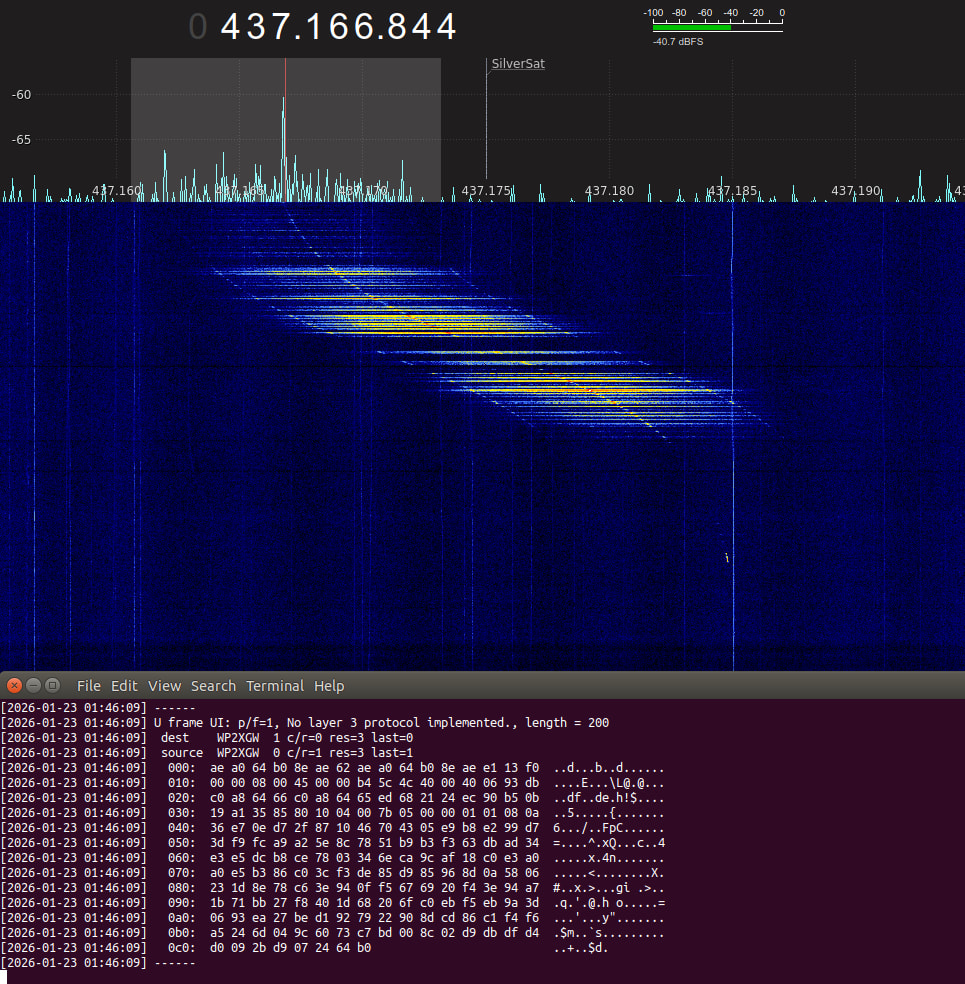Minimize the terminal window
The height and width of the screenshot is (984, 965).
click(34, 685)
